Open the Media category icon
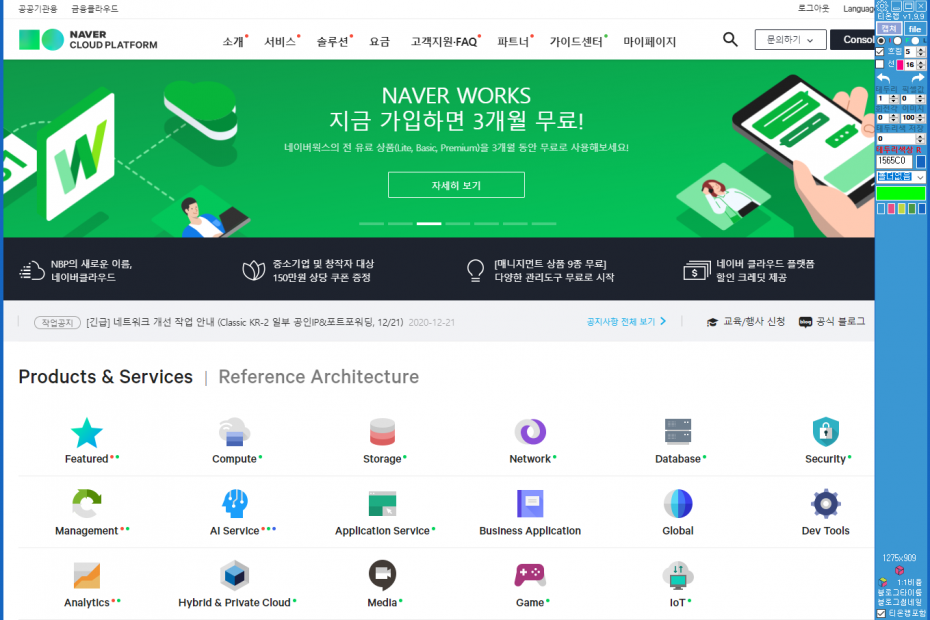 tap(382, 576)
